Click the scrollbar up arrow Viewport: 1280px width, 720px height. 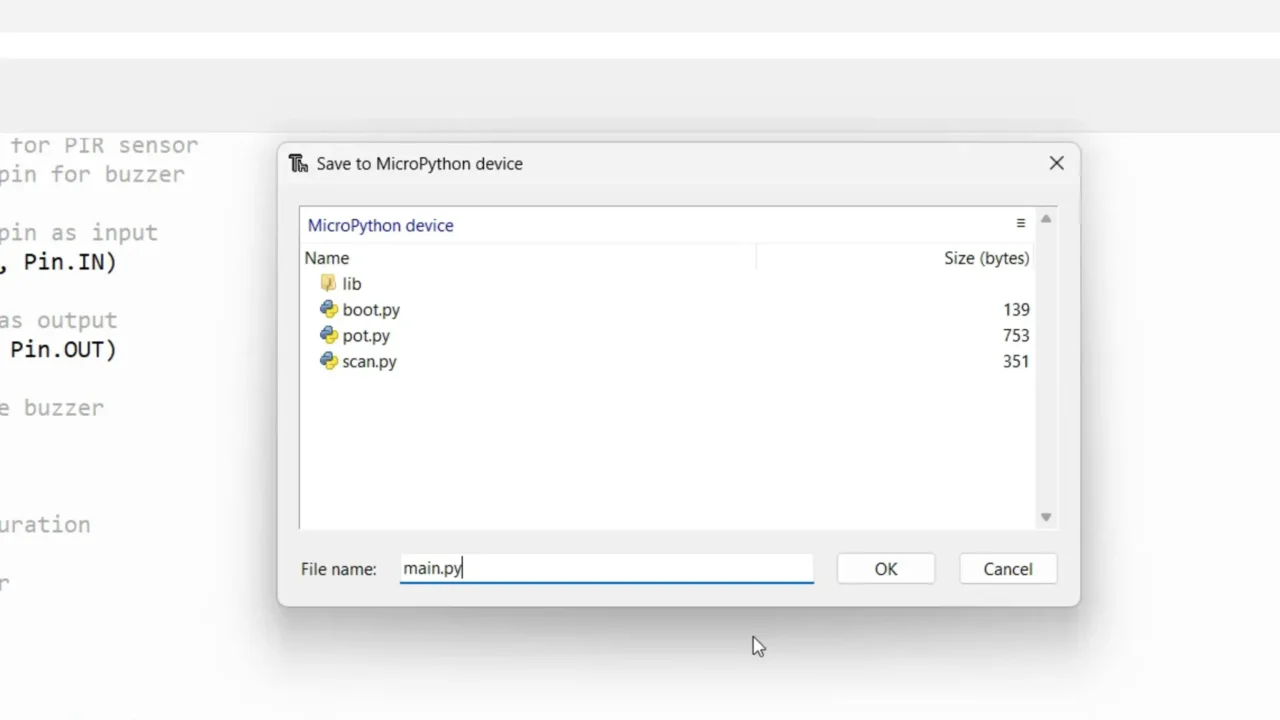[1046, 219]
